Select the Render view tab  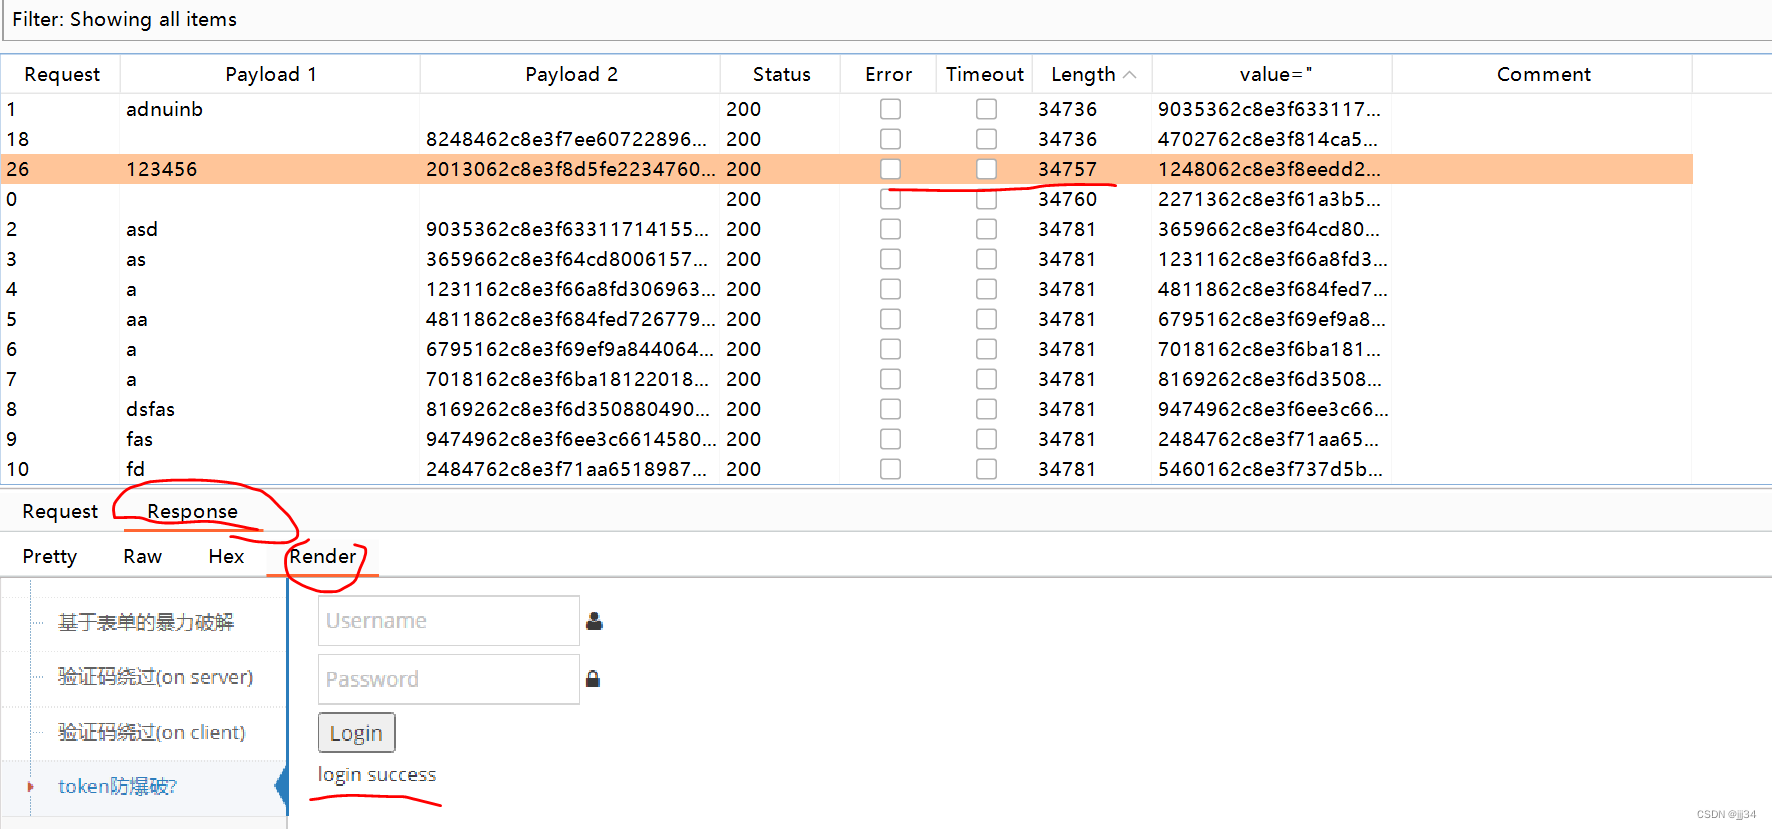click(x=323, y=556)
